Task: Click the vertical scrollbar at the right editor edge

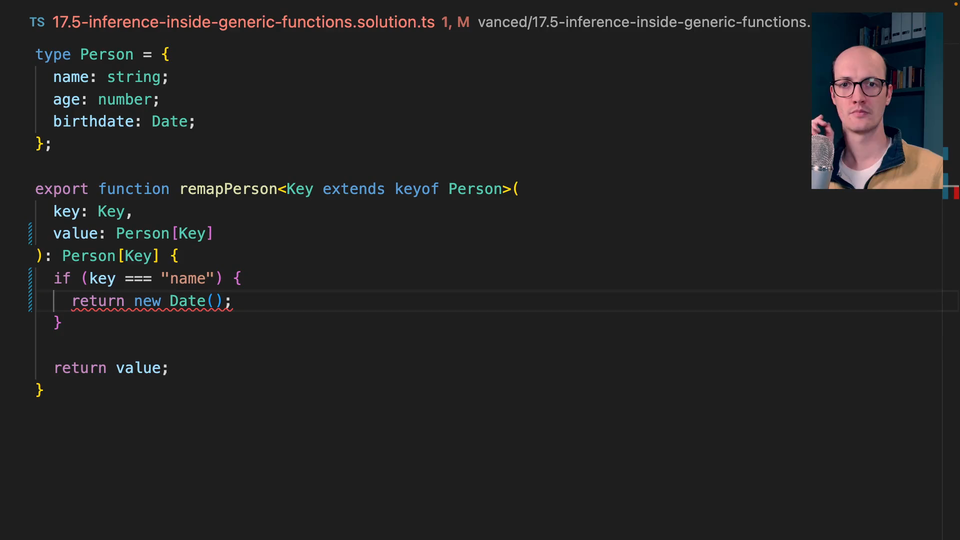Action: [x=951, y=350]
